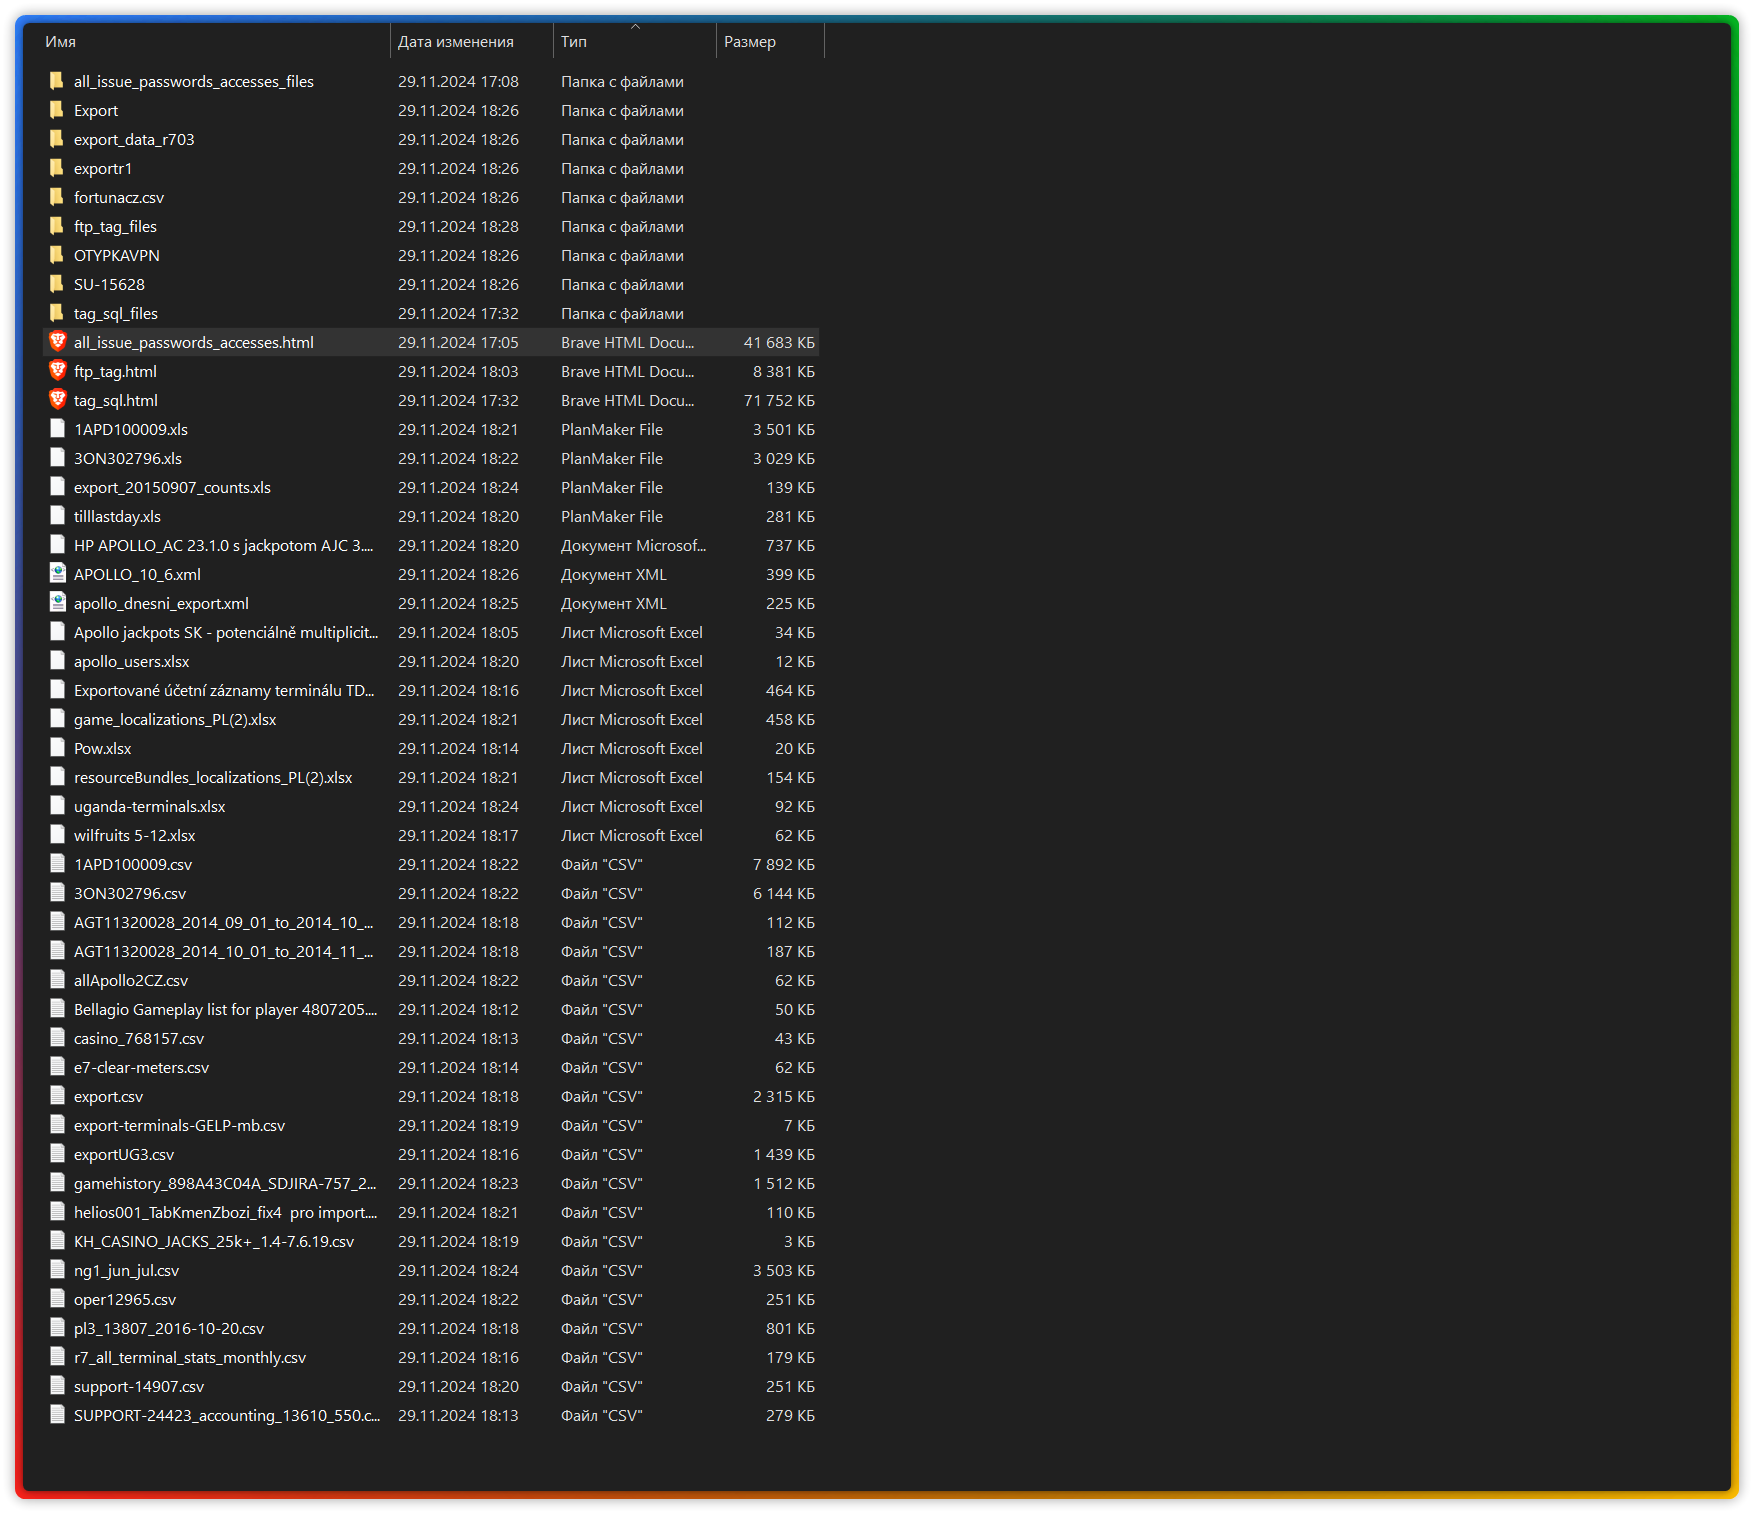Click the Brave icon beside tag_sql.html

(58, 400)
